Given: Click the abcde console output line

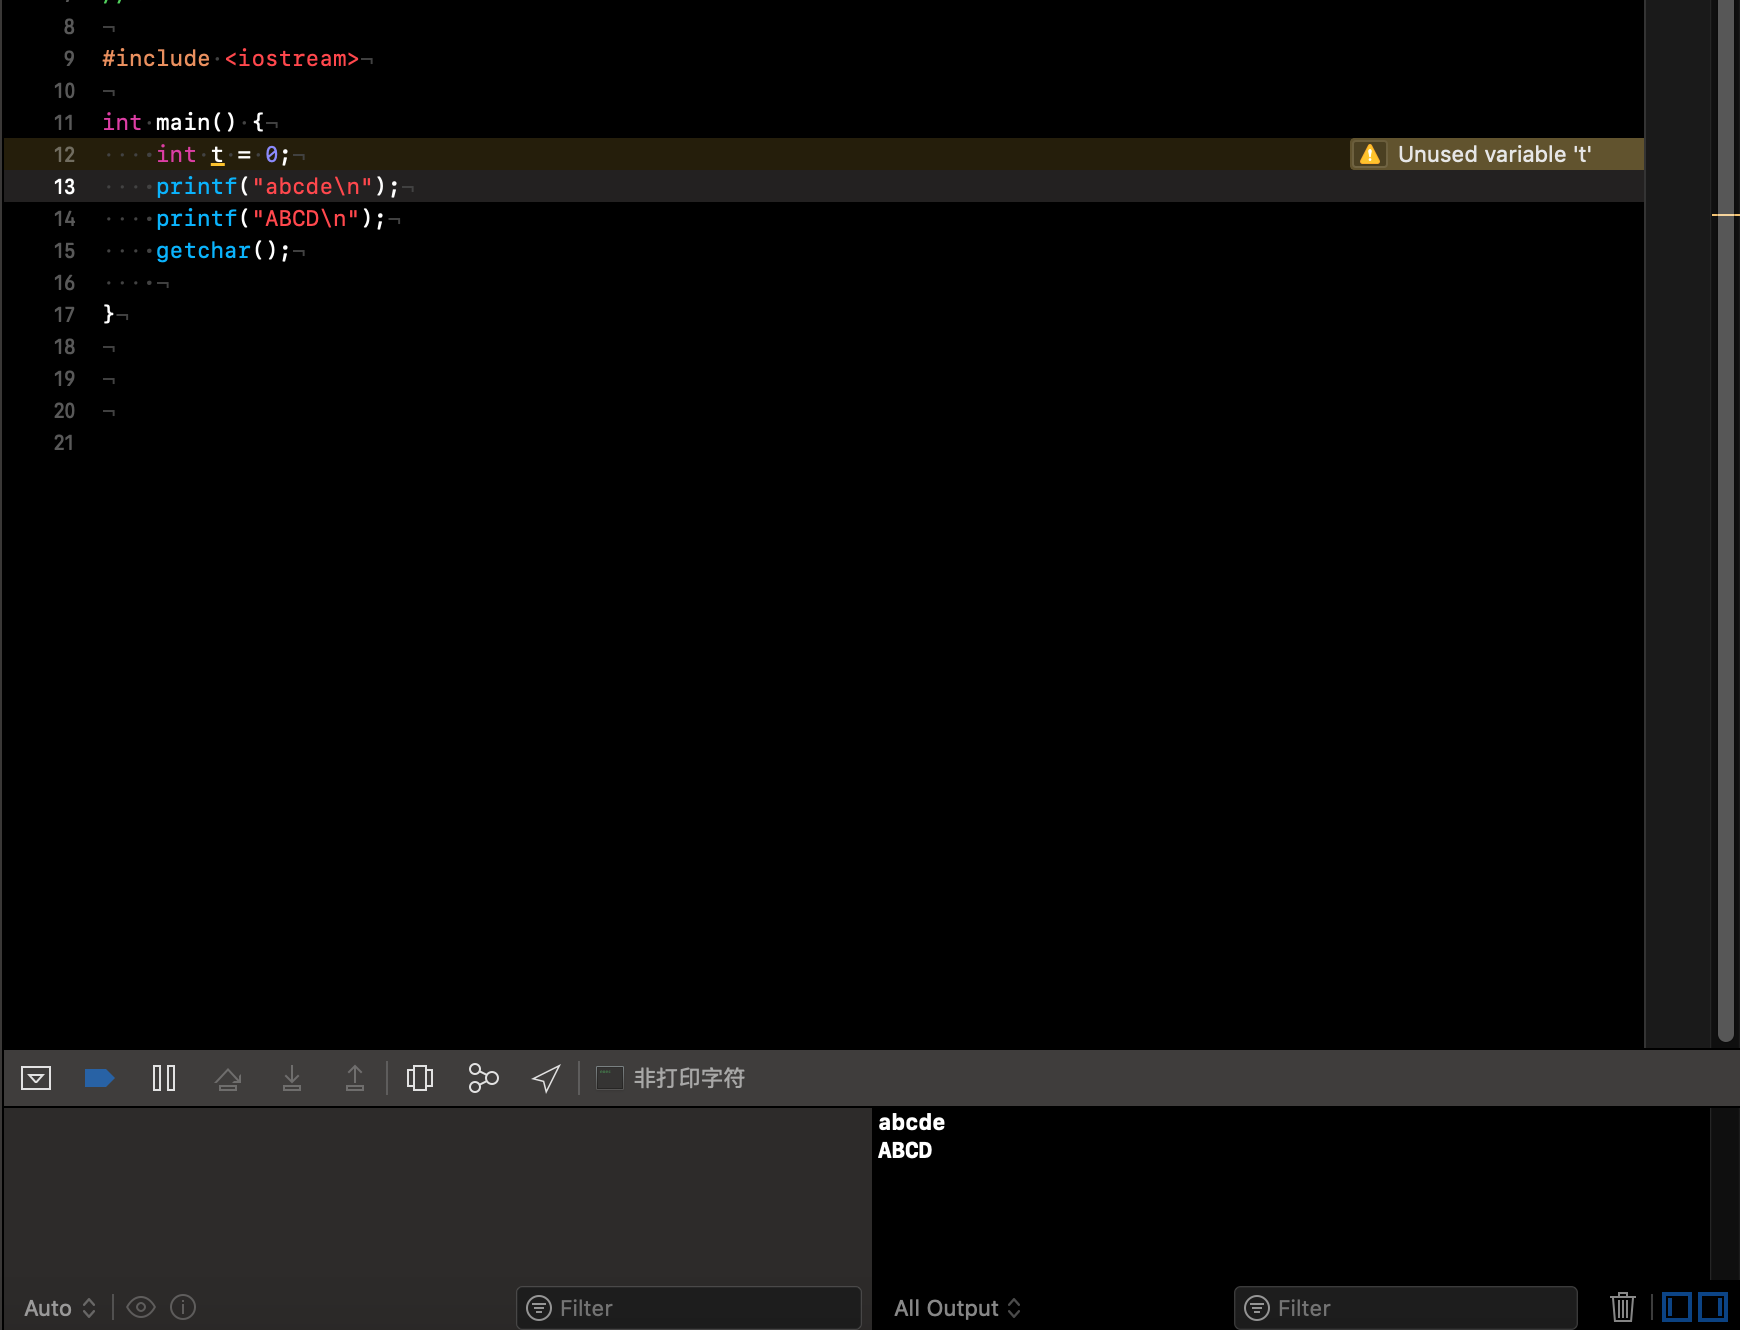Looking at the screenshot, I should tap(911, 1122).
